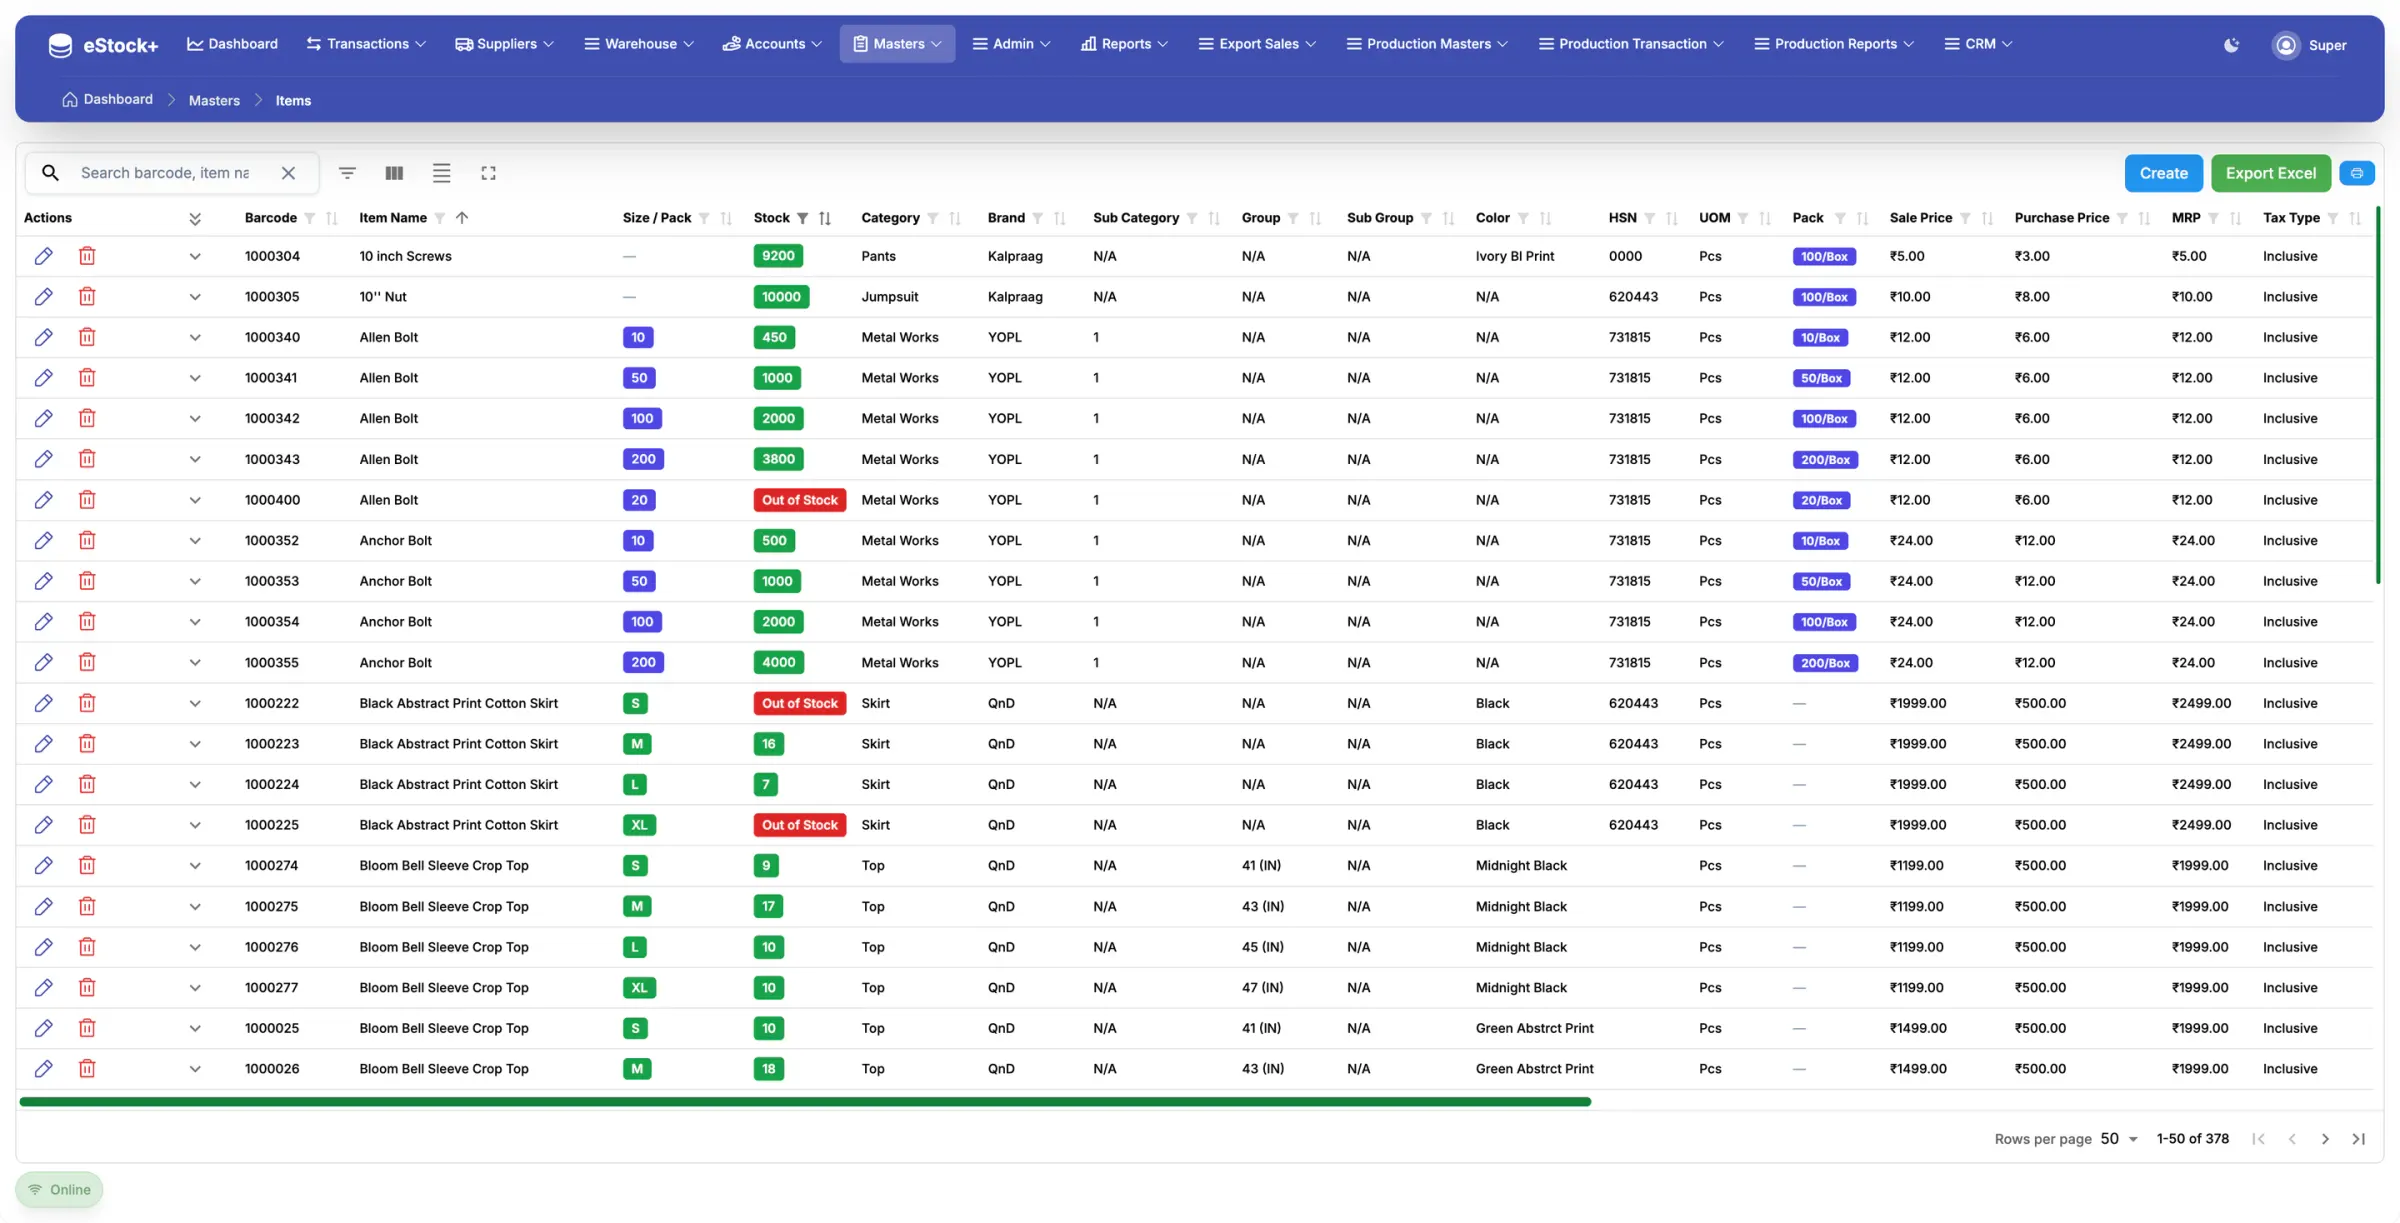Click the print icon button
Viewport: 2400px width, 1223px height.
[2357, 173]
